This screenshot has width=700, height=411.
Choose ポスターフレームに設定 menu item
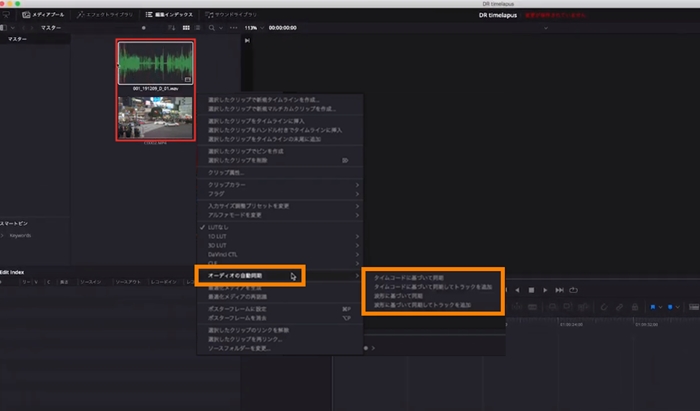280,309
